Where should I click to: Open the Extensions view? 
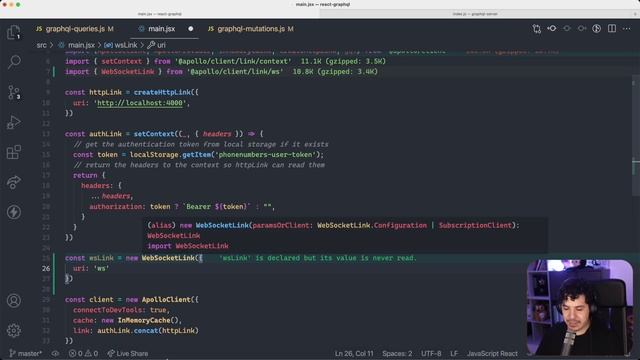tap(13, 152)
